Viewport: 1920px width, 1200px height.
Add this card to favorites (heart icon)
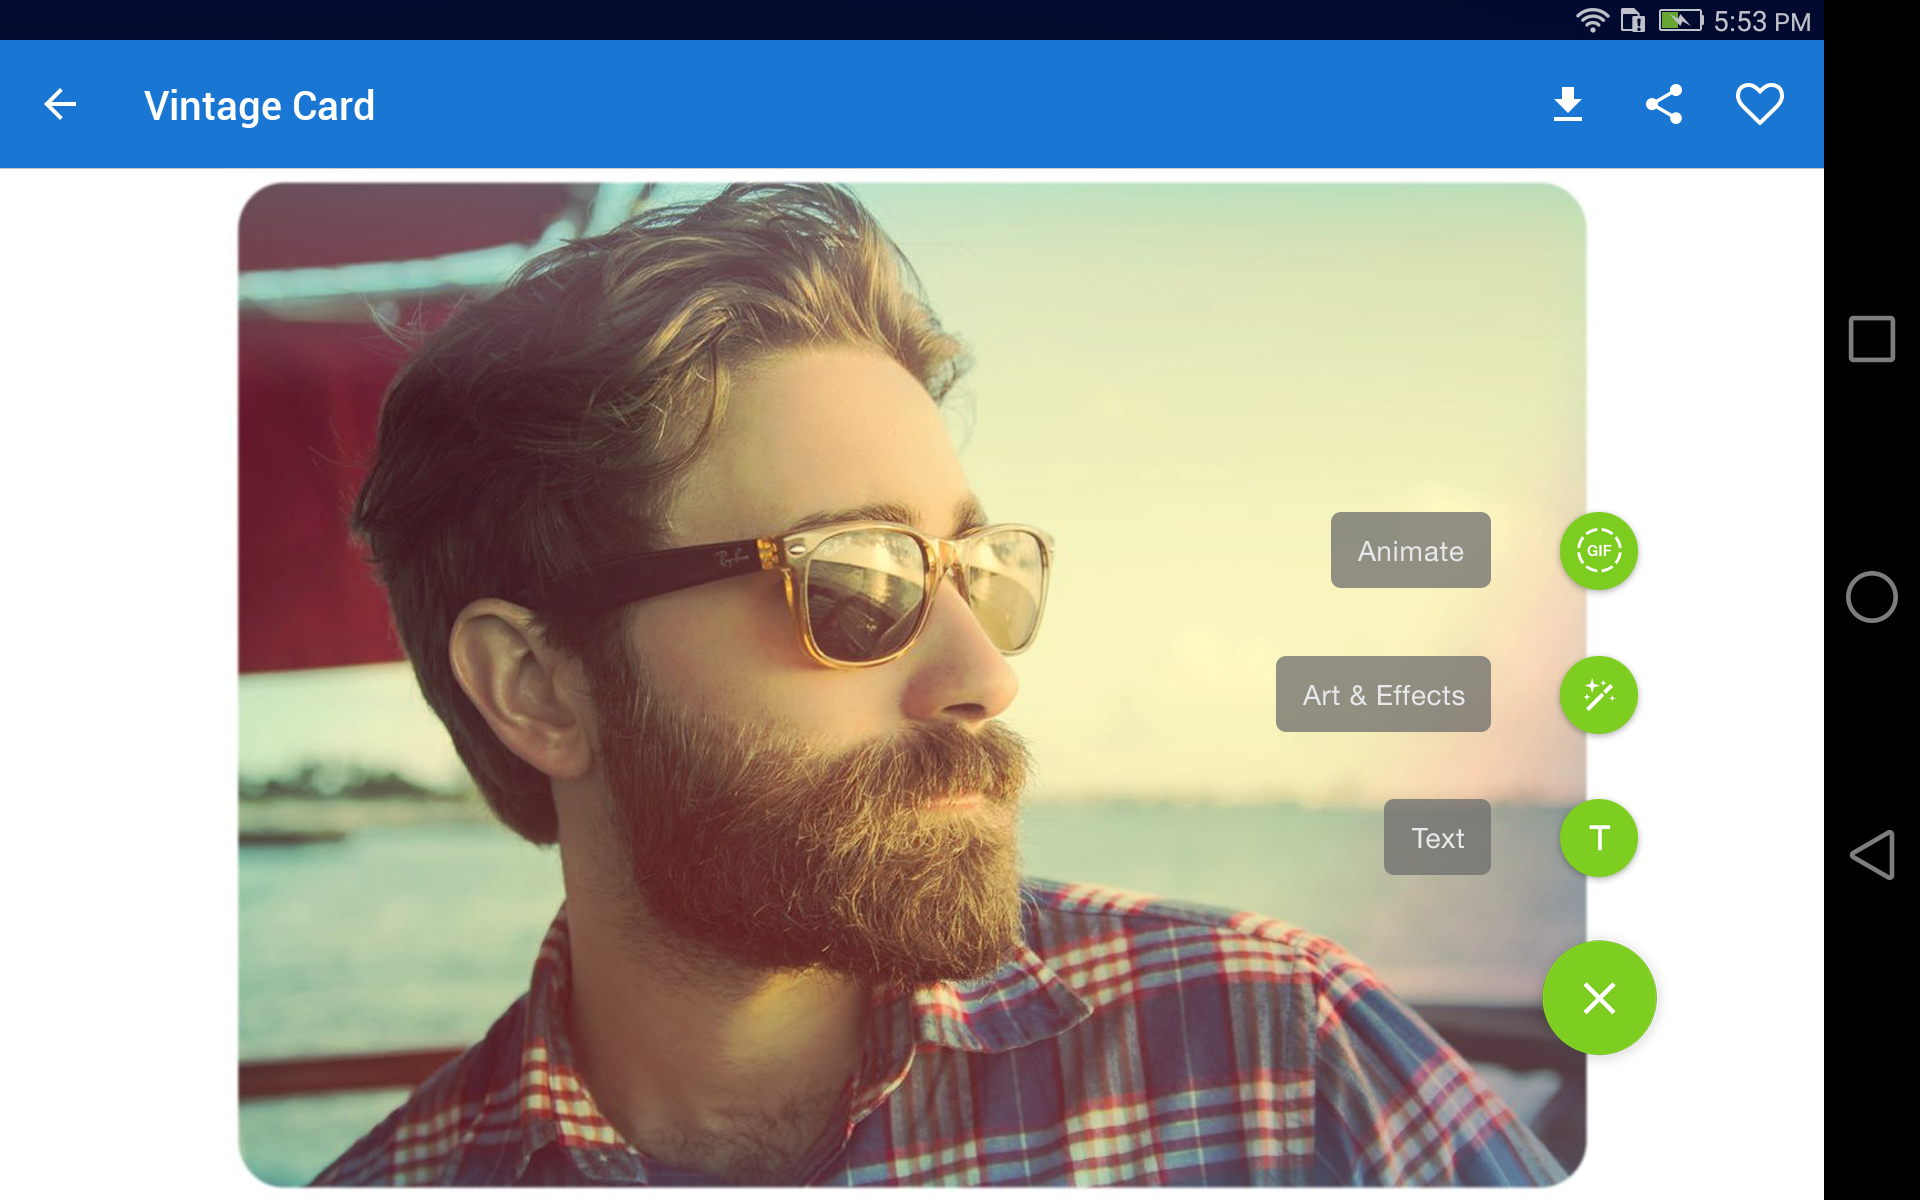[1759, 104]
